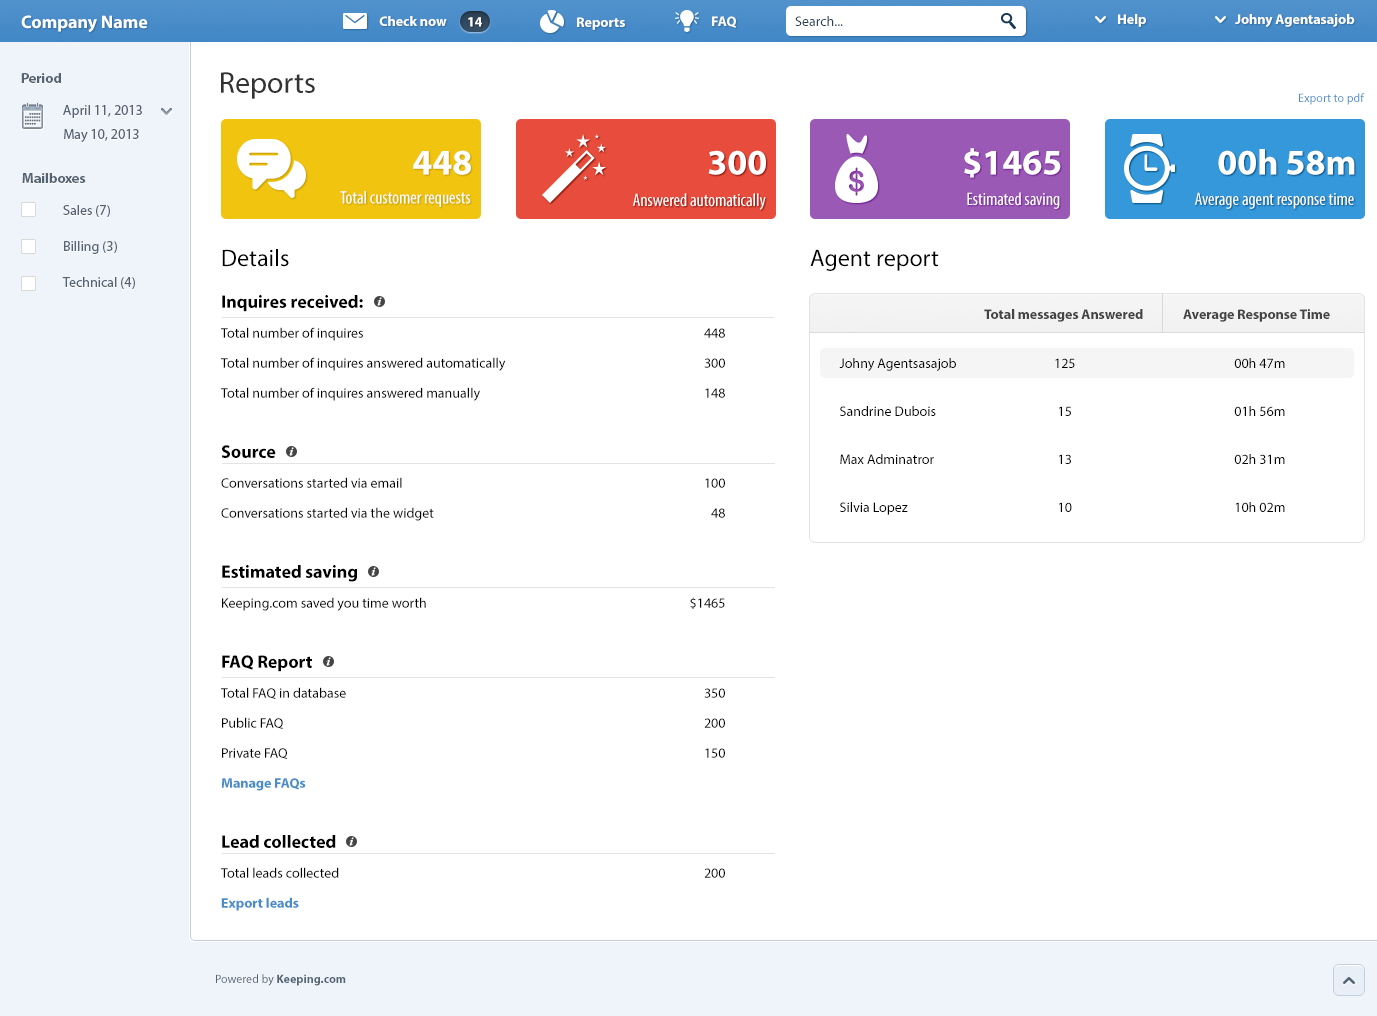The width and height of the screenshot is (1377, 1016).
Task: Toggle the Billing (3) mailbox checkbox
Action: [x=29, y=246]
